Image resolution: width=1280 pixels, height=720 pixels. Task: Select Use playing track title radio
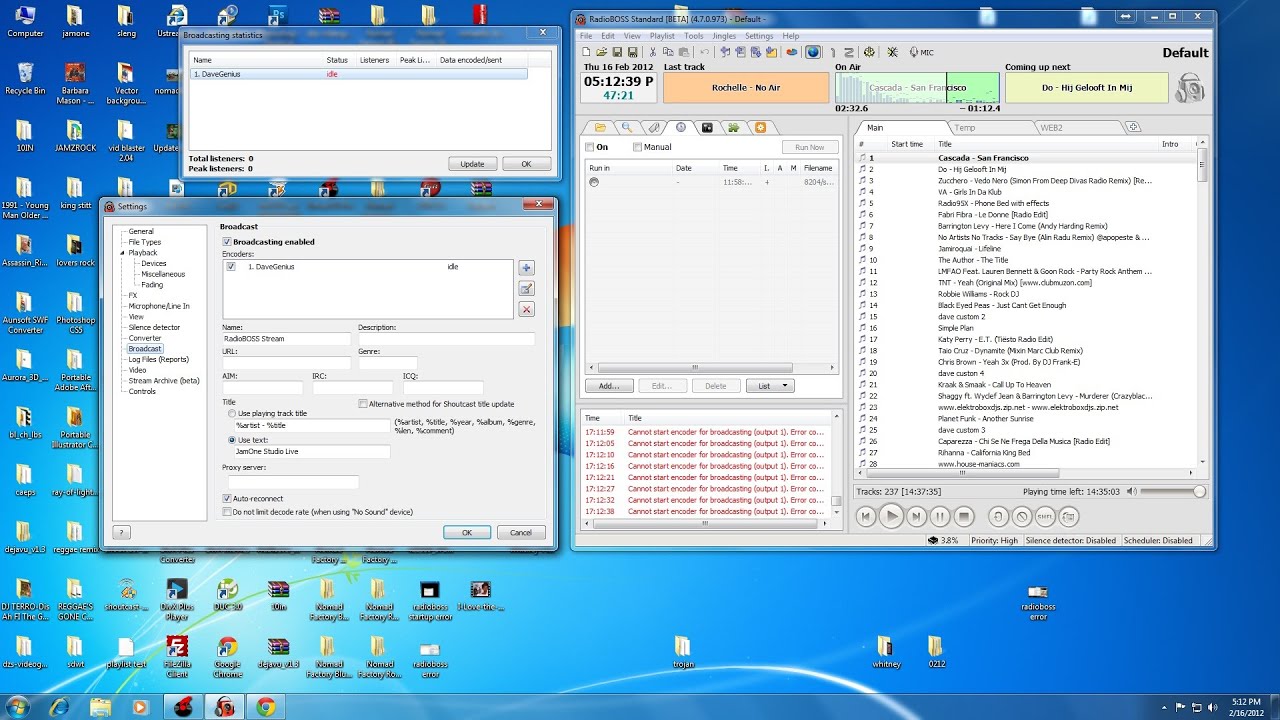point(232,413)
